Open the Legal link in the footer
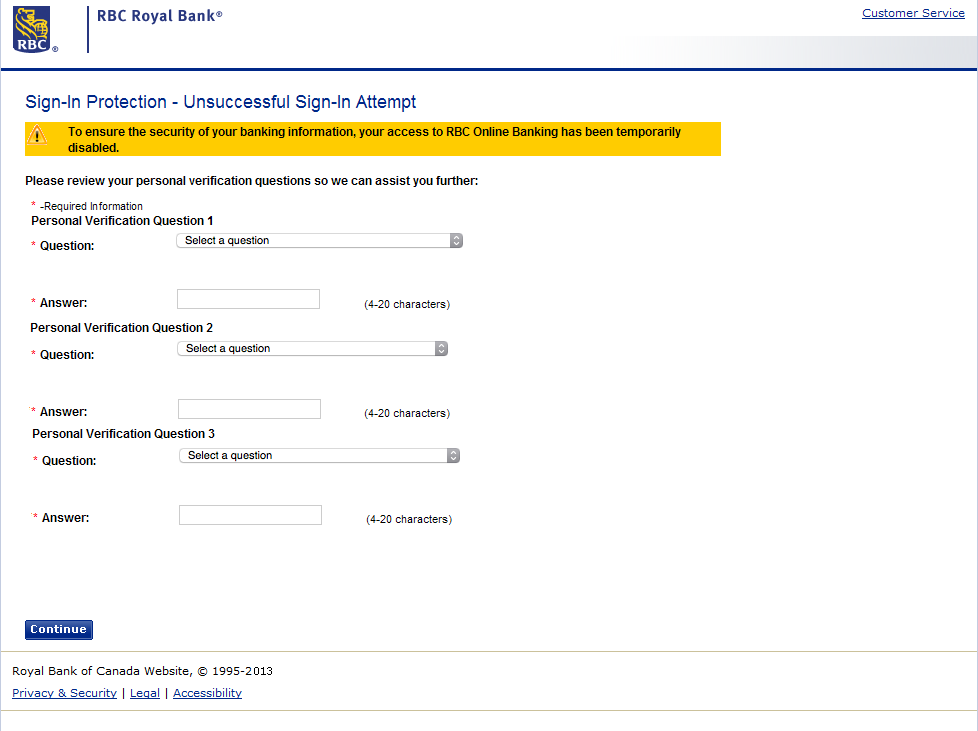The image size is (978, 731). (x=144, y=693)
